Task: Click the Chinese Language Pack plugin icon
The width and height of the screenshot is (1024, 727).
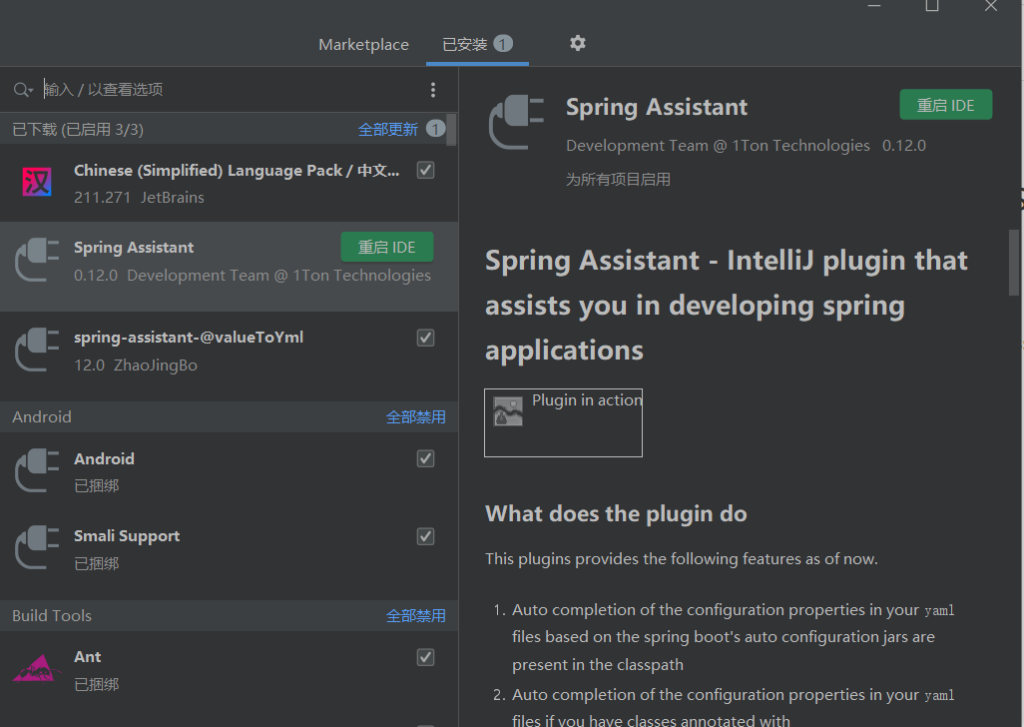Action: [x=37, y=182]
